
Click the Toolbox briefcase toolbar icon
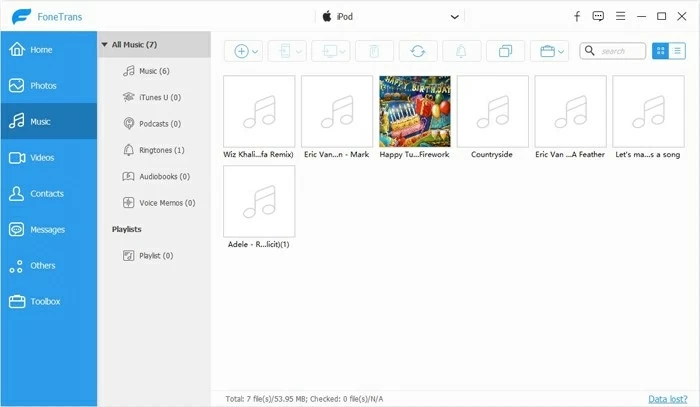[x=547, y=51]
